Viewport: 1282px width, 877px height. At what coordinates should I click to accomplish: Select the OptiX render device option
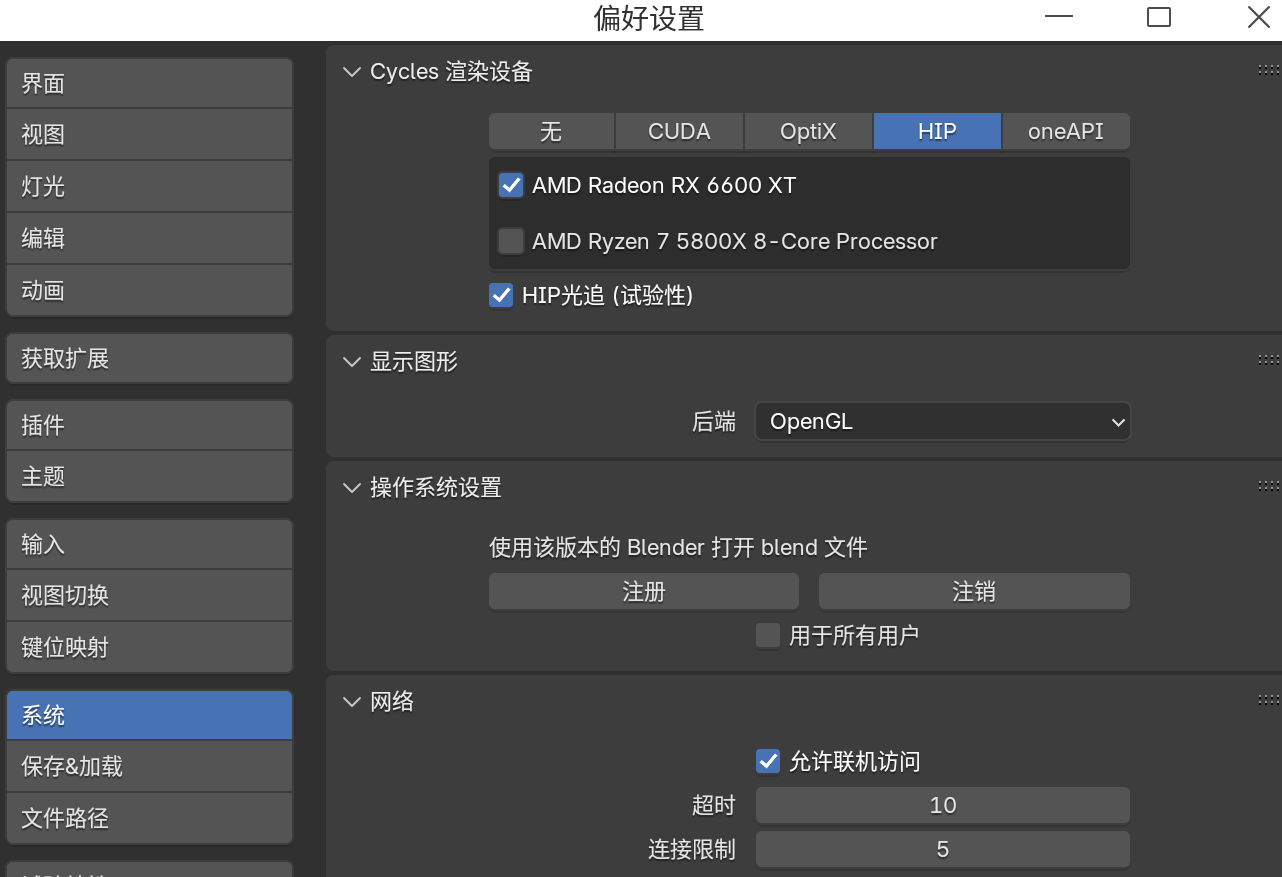tap(808, 131)
